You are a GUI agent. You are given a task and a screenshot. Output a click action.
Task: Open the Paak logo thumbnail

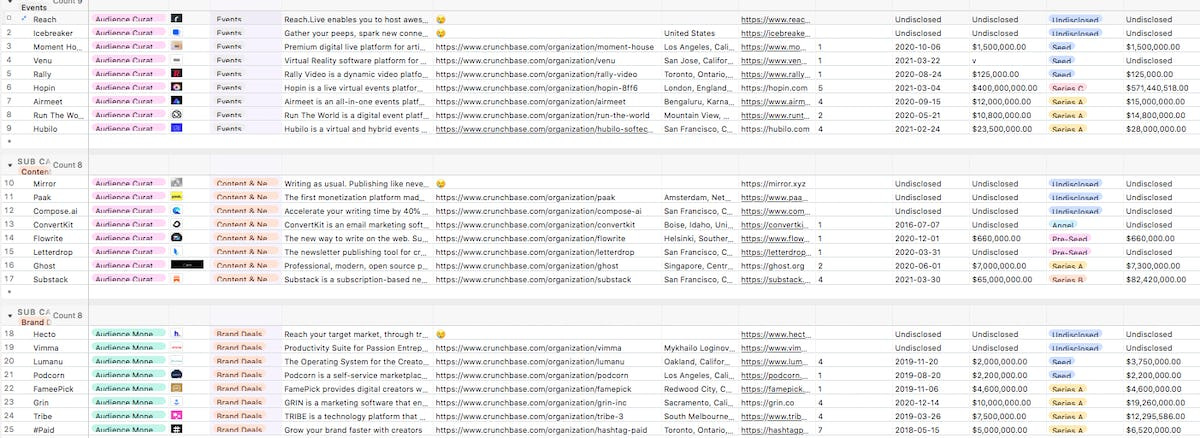pyautogui.click(x=176, y=197)
